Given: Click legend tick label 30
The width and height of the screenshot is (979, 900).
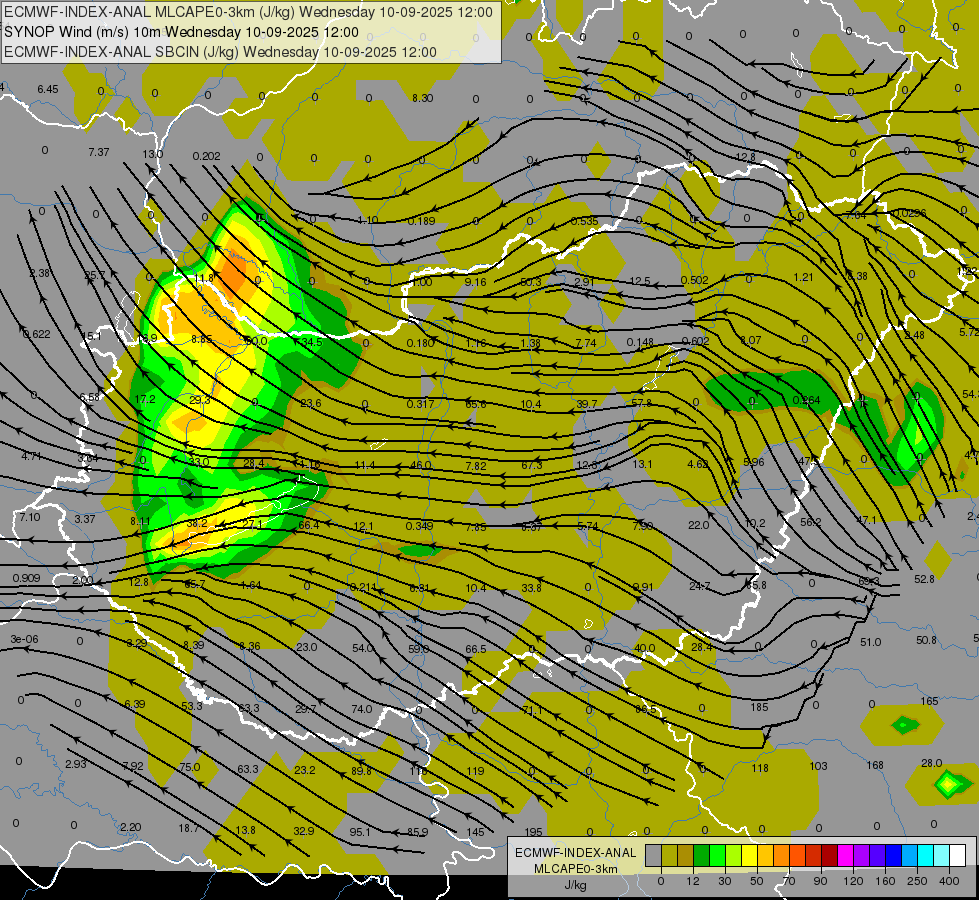Looking at the screenshot, I should [725, 881].
